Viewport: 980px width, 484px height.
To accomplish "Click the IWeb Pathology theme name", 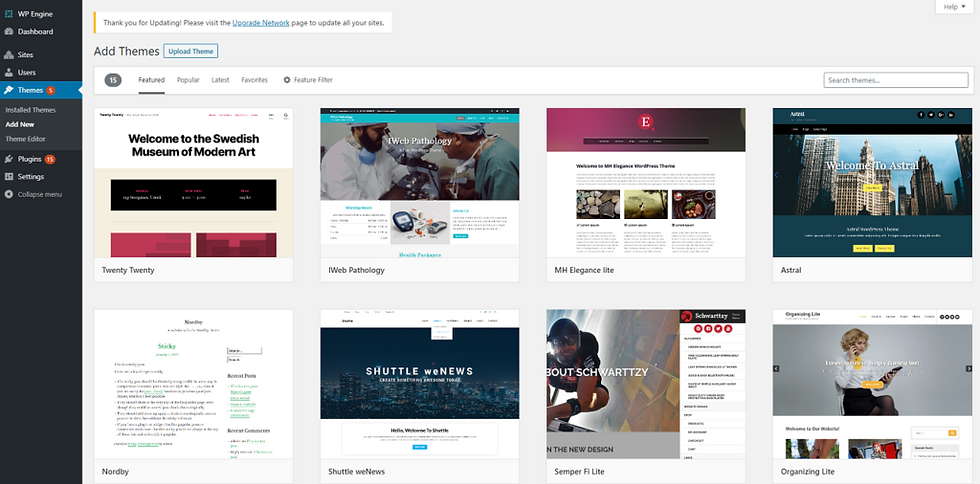I will 356,270.
